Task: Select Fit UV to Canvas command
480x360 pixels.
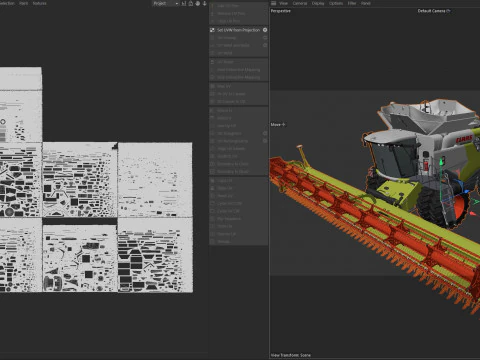Action: (x=238, y=94)
